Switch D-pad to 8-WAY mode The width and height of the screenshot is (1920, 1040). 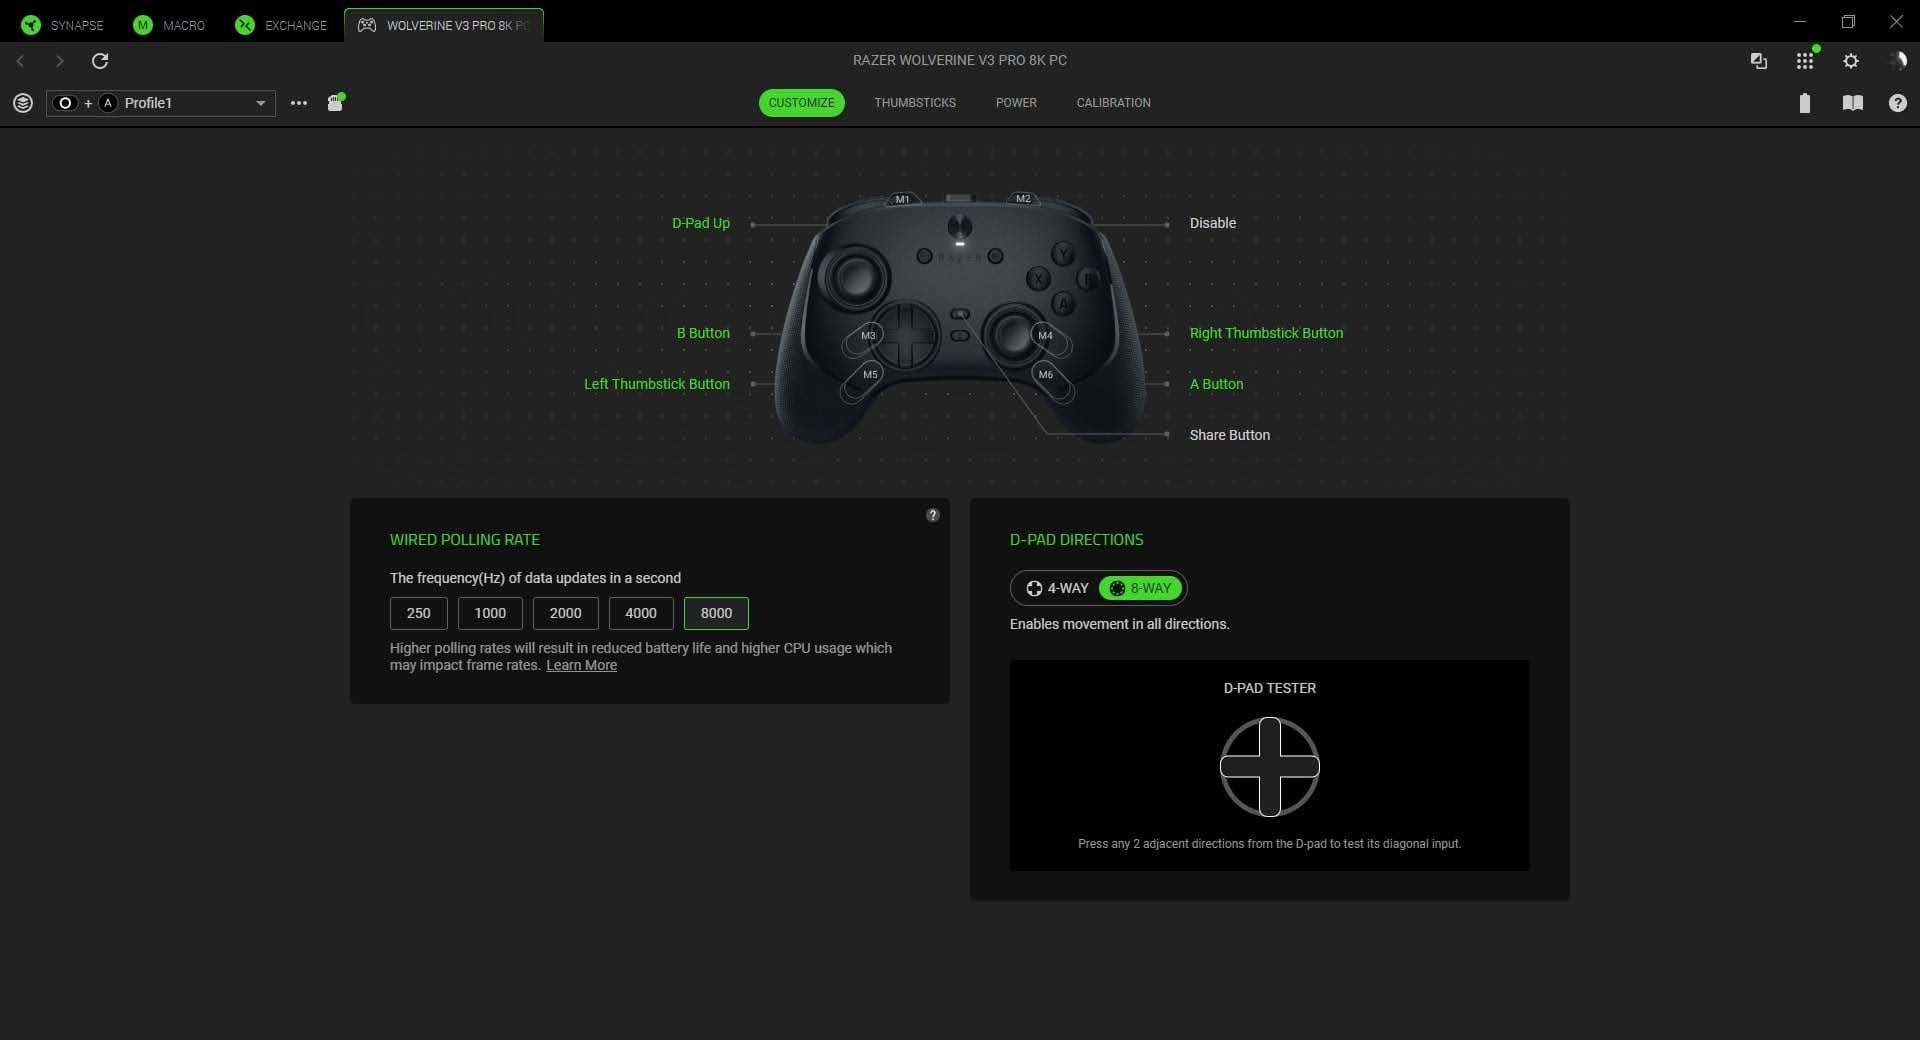(1140, 588)
